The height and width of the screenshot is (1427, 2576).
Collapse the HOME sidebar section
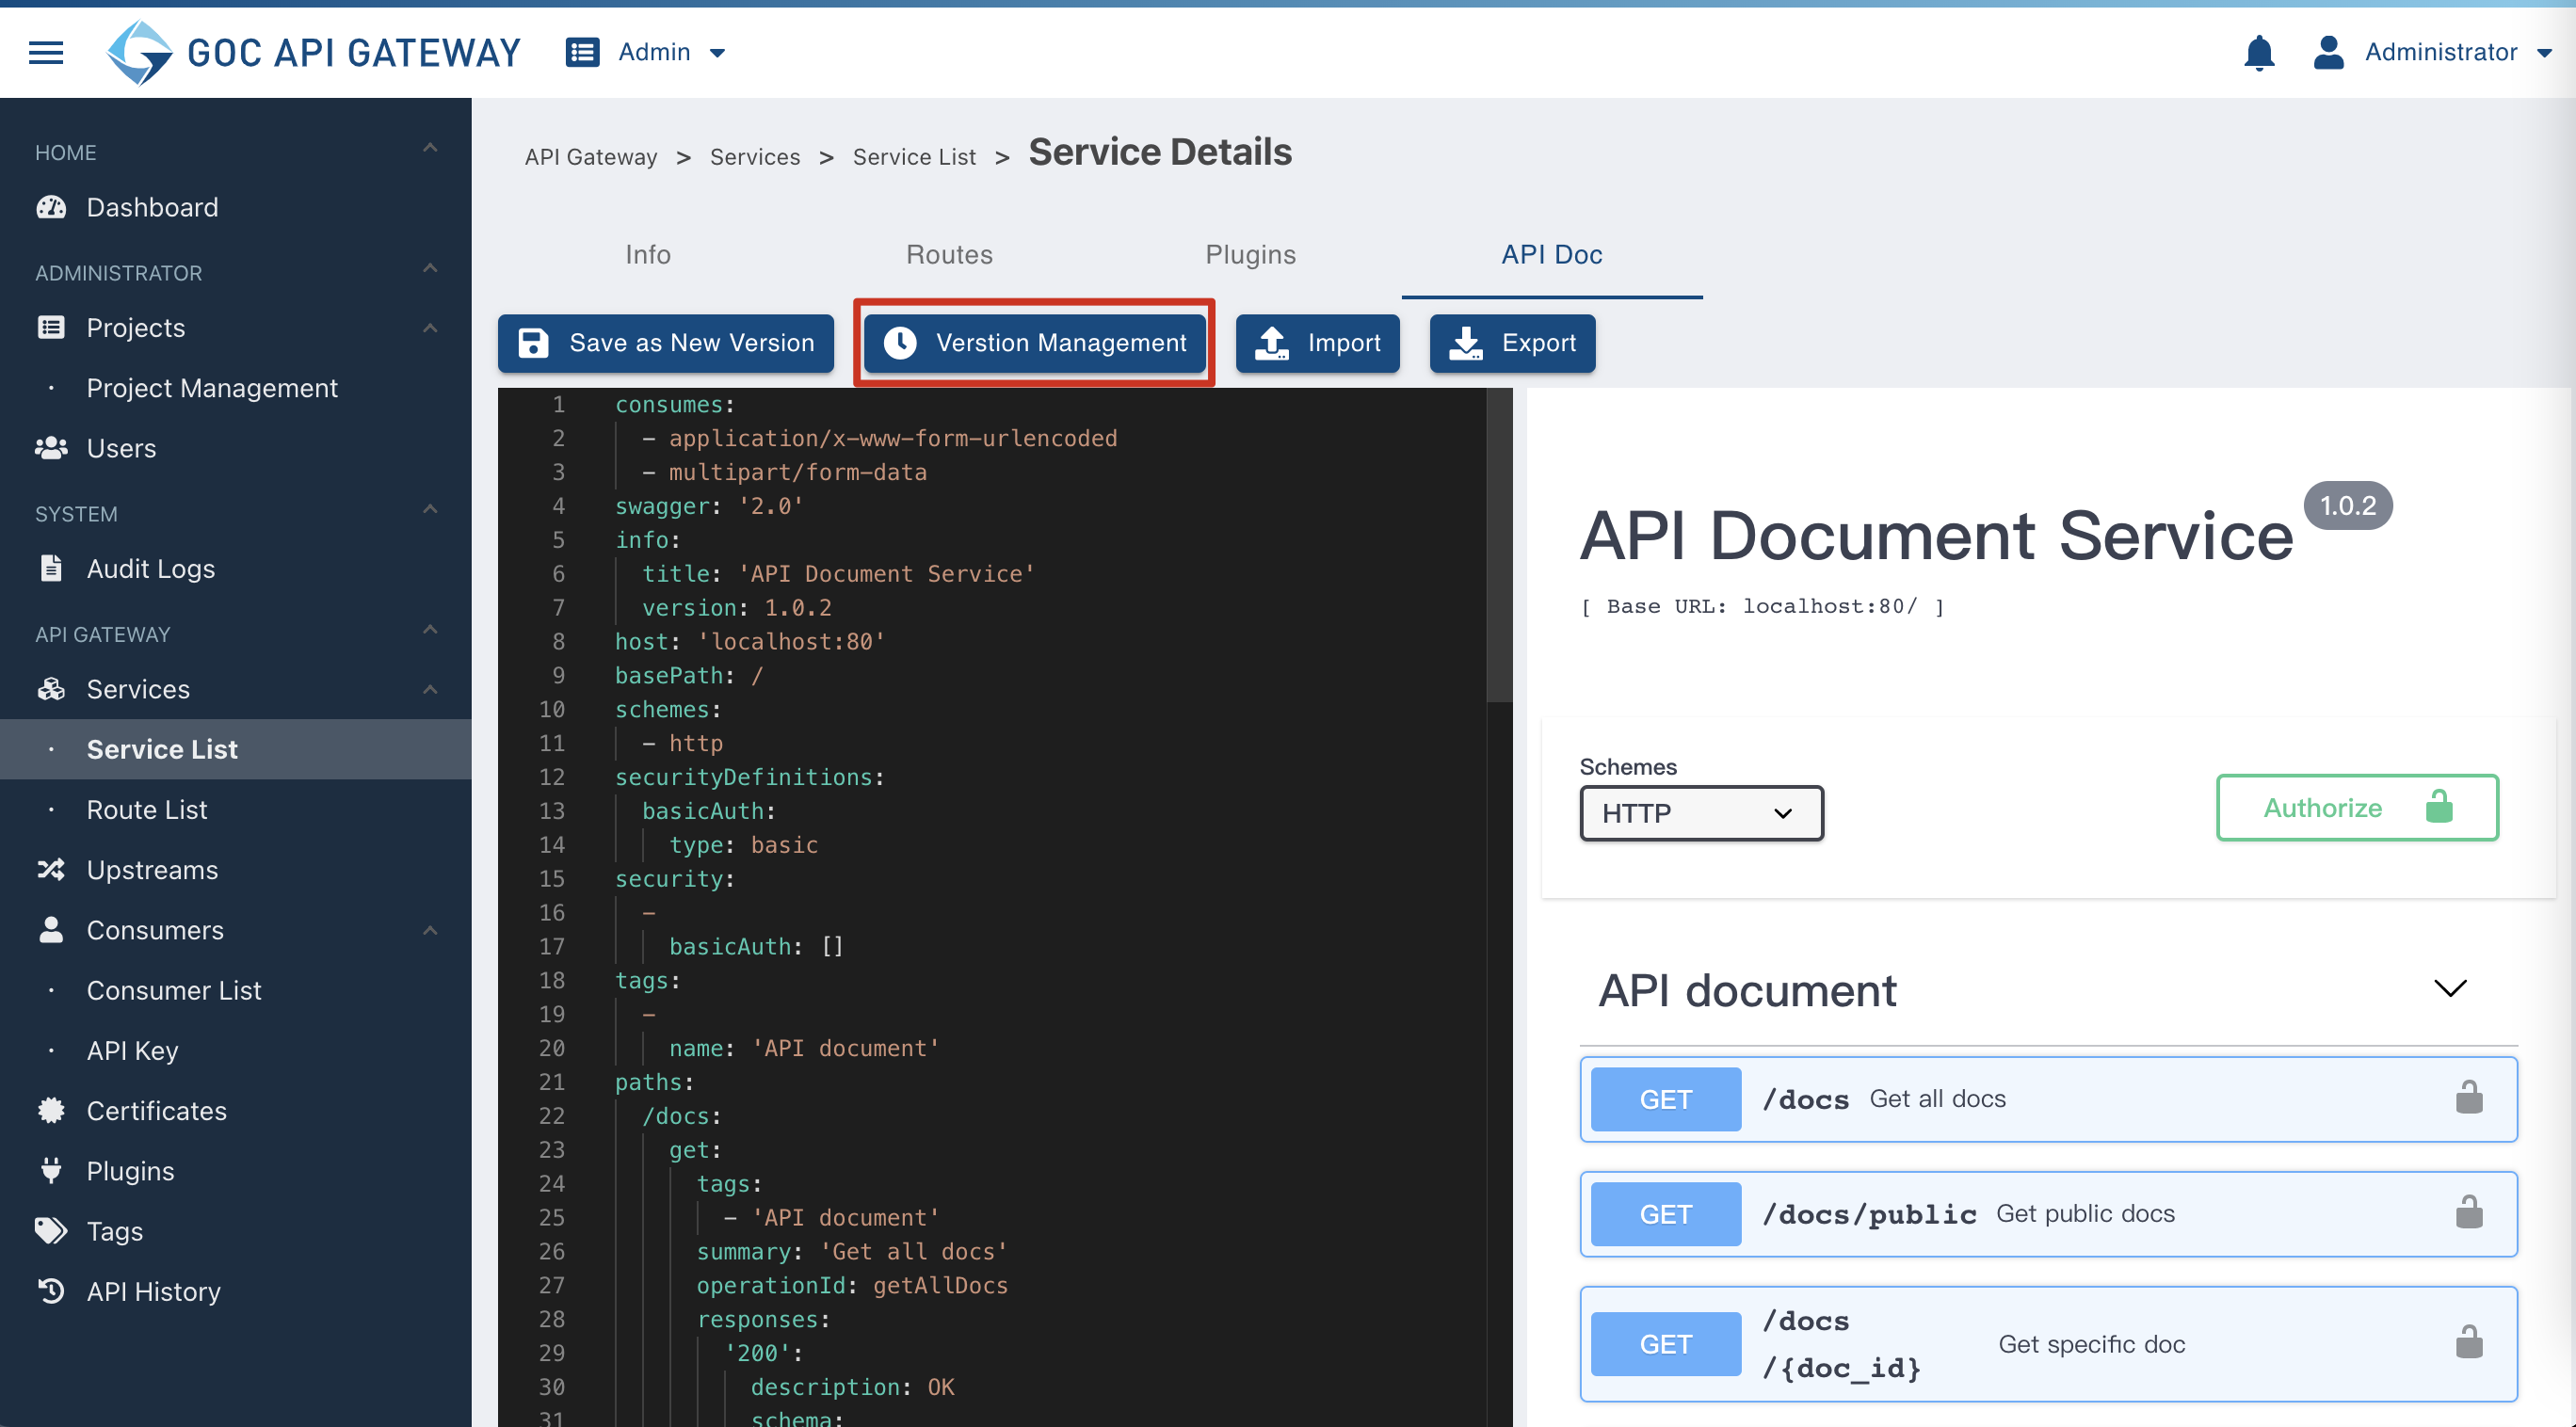click(430, 149)
